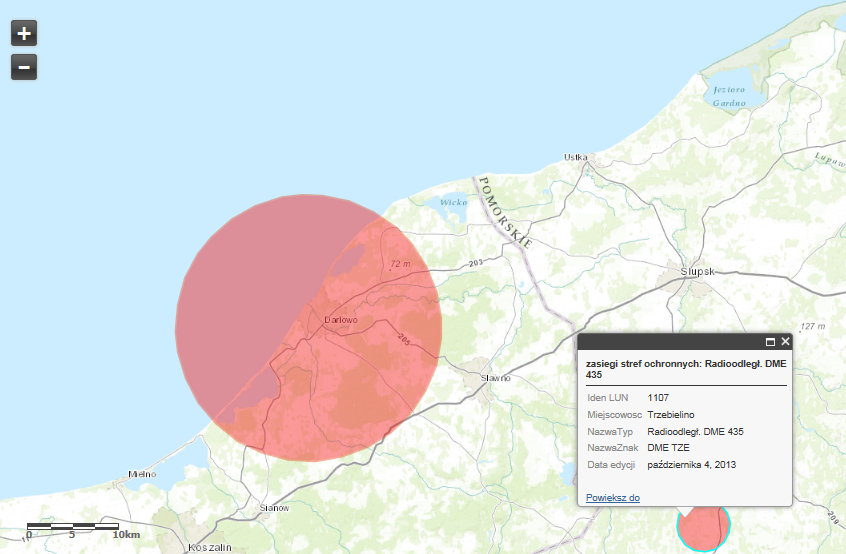Click the Ustka town label
The height and width of the screenshot is (554, 846).
point(575,157)
